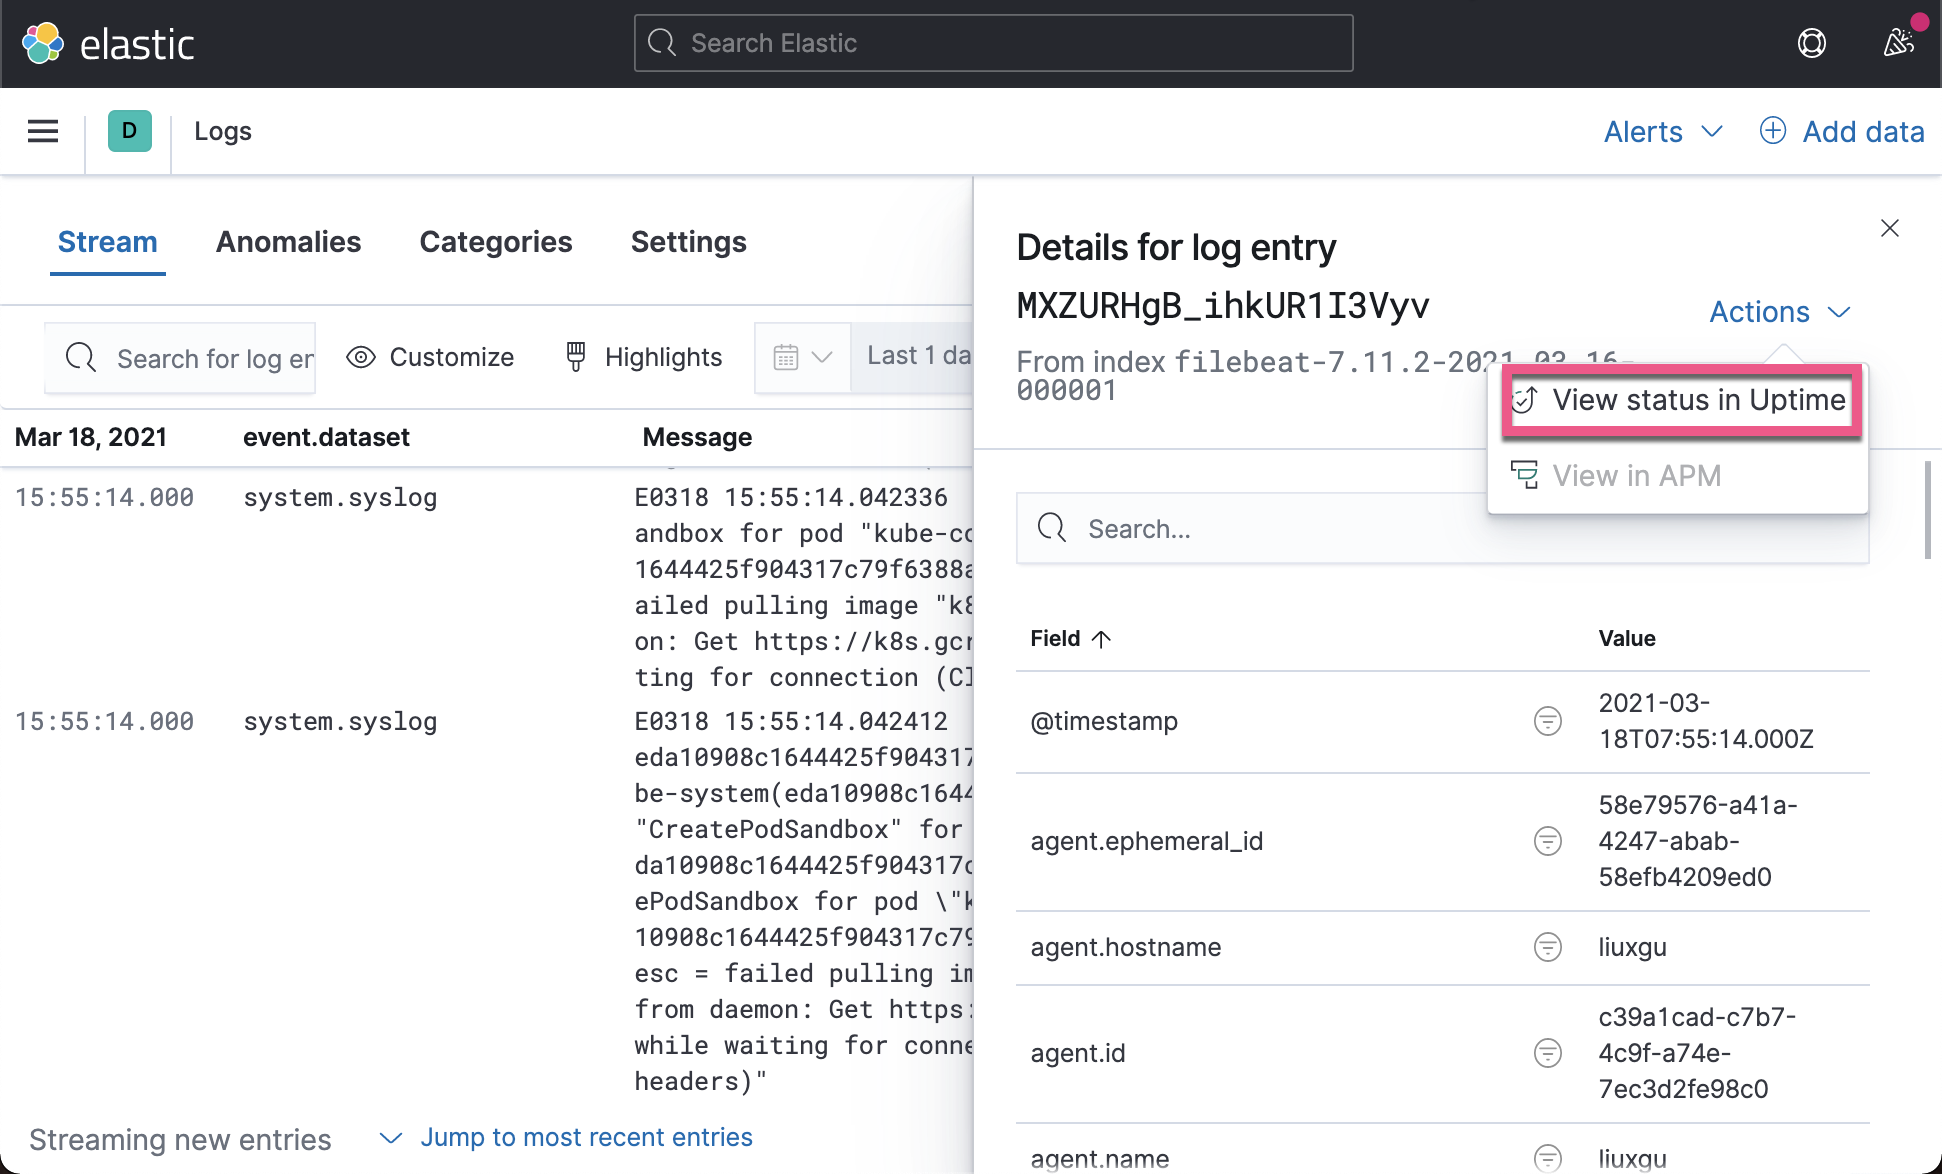Collapse the Actions dropdown

point(1780,311)
